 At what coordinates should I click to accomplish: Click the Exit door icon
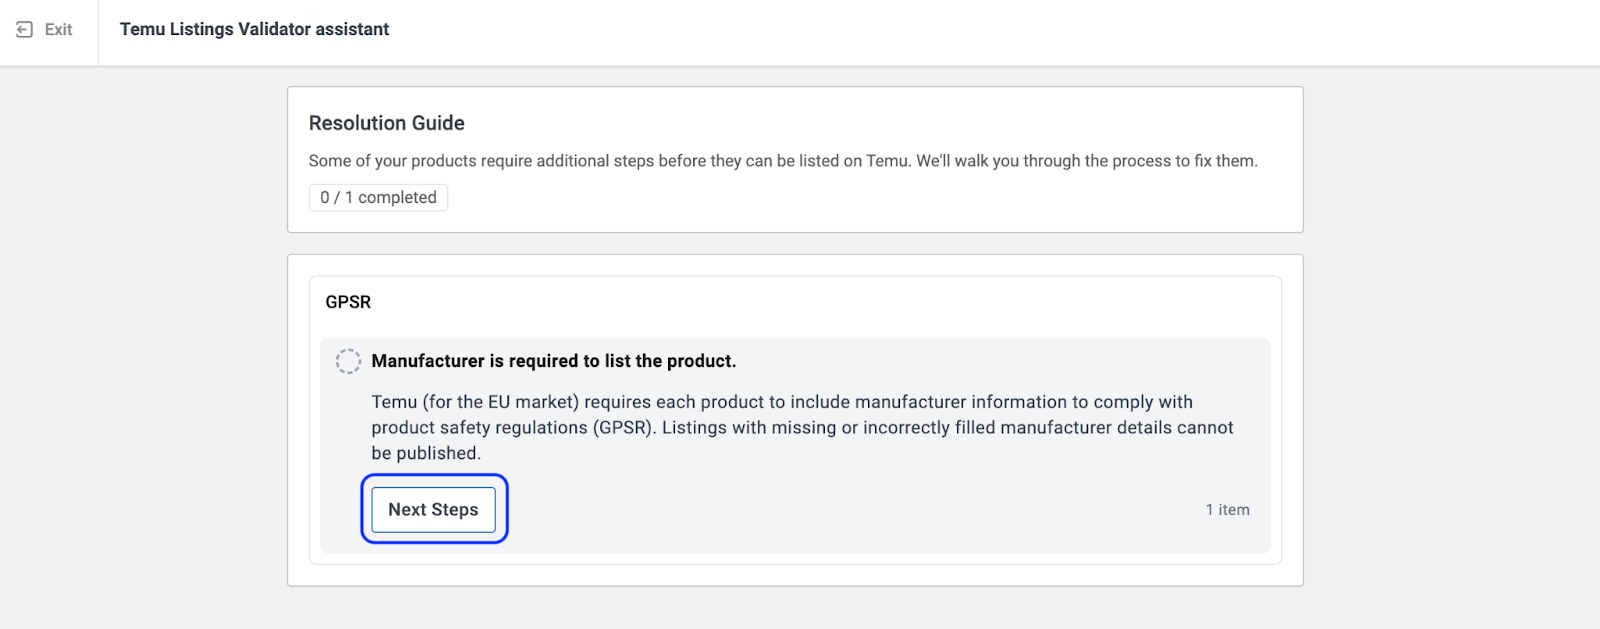tap(24, 30)
